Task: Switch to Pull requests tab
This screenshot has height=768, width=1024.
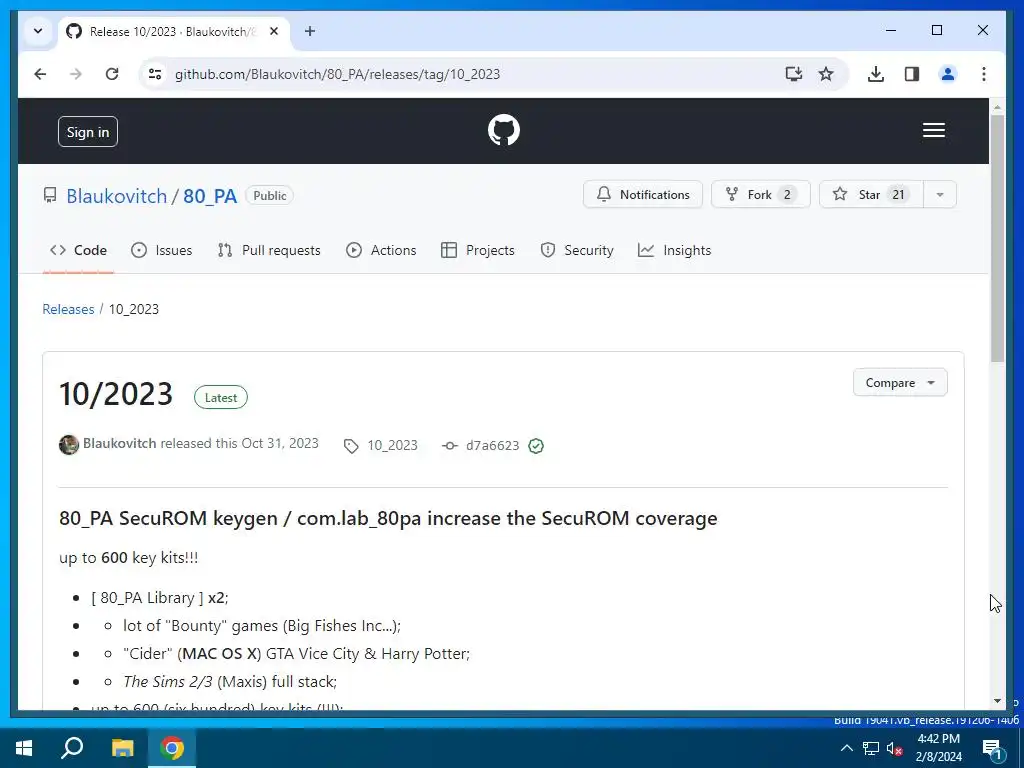Action: click(269, 250)
